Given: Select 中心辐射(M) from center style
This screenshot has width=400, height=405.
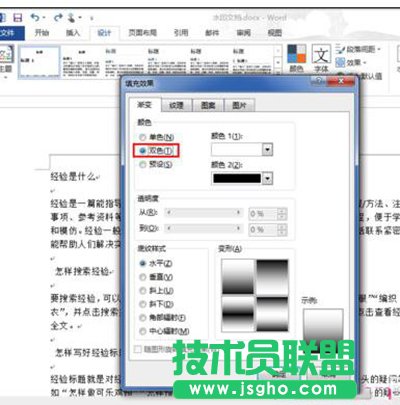Looking at the screenshot, I should click(x=164, y=331).
